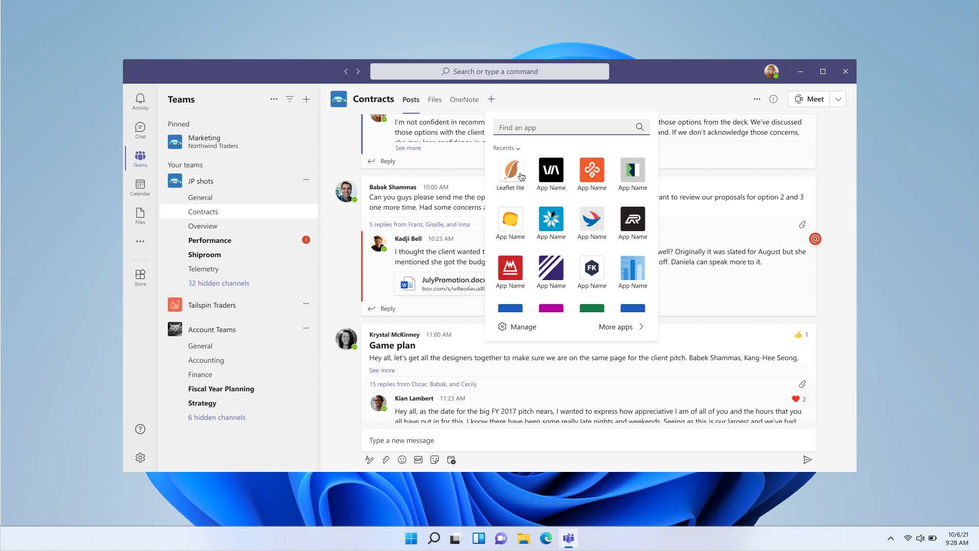This screenshot has width=979, height=551.
Task: Click the thumbs up reaction on Game plan
Action: tap(800, 335)
